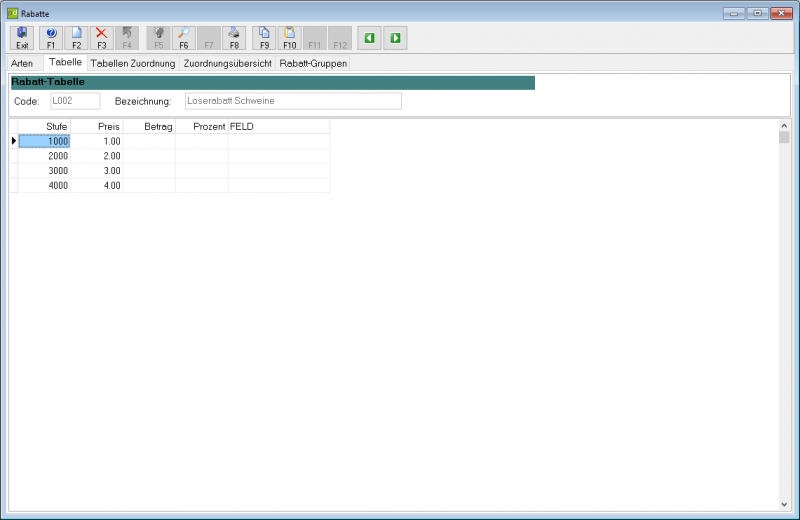Select Stufe cell 4000

(x=44, y=186)
